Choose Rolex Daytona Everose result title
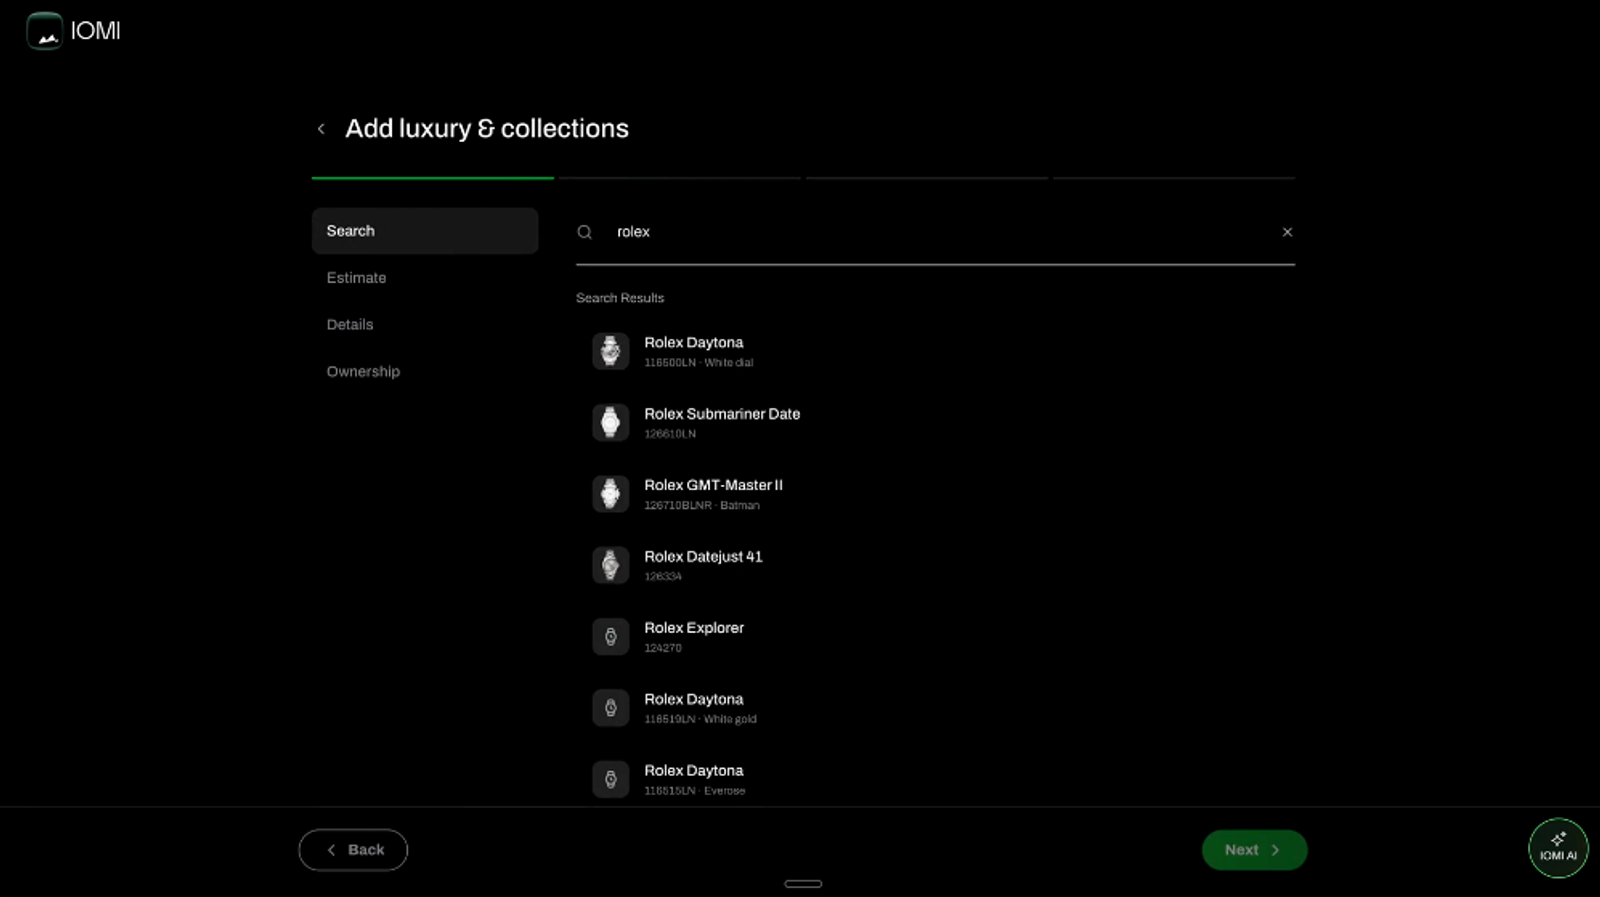The image size is (1600, 897). pos(694,771)
